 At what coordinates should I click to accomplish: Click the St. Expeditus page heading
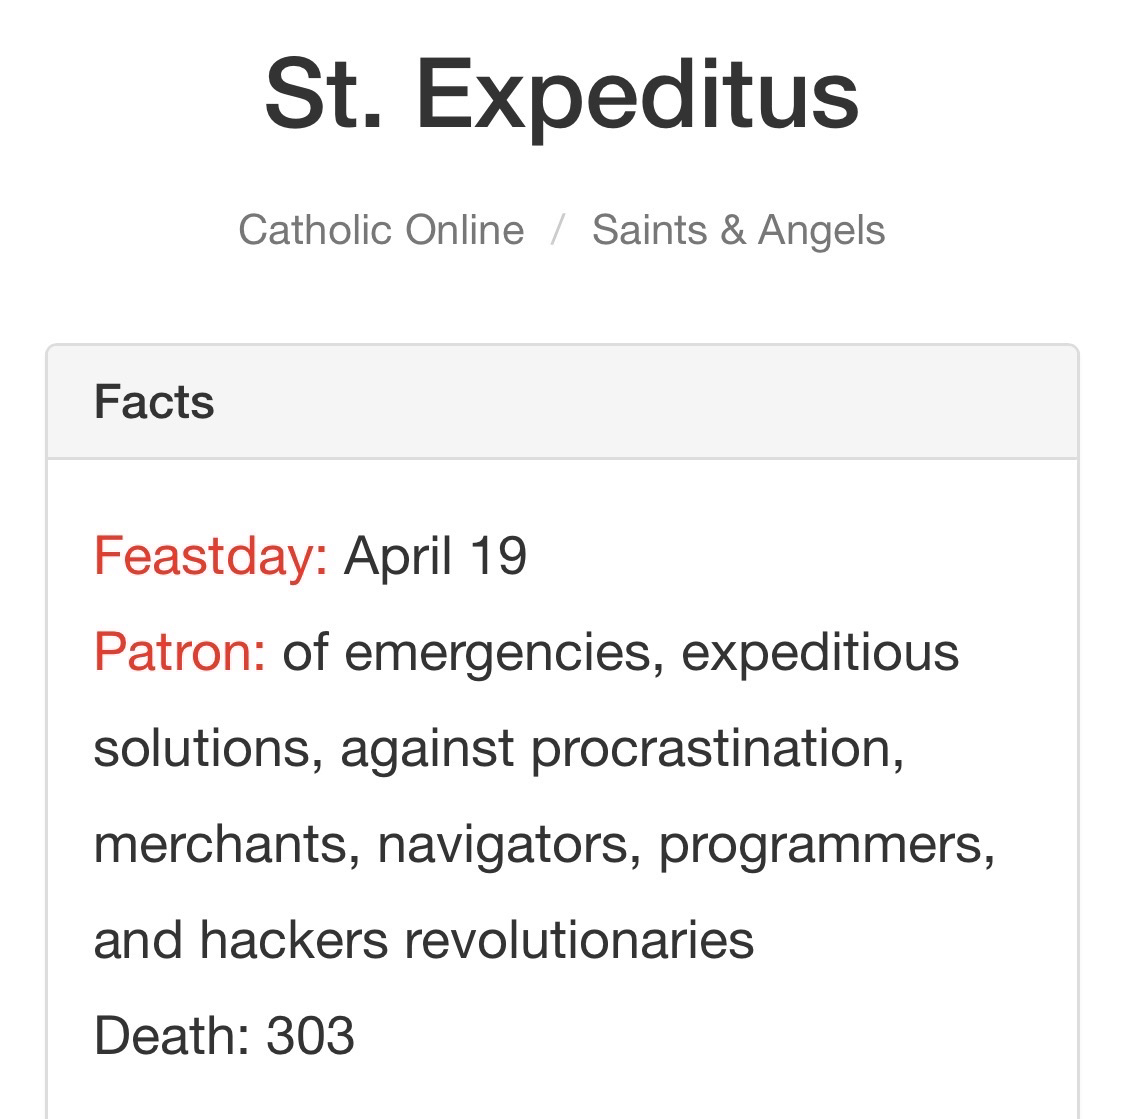(x=562, y=94)
